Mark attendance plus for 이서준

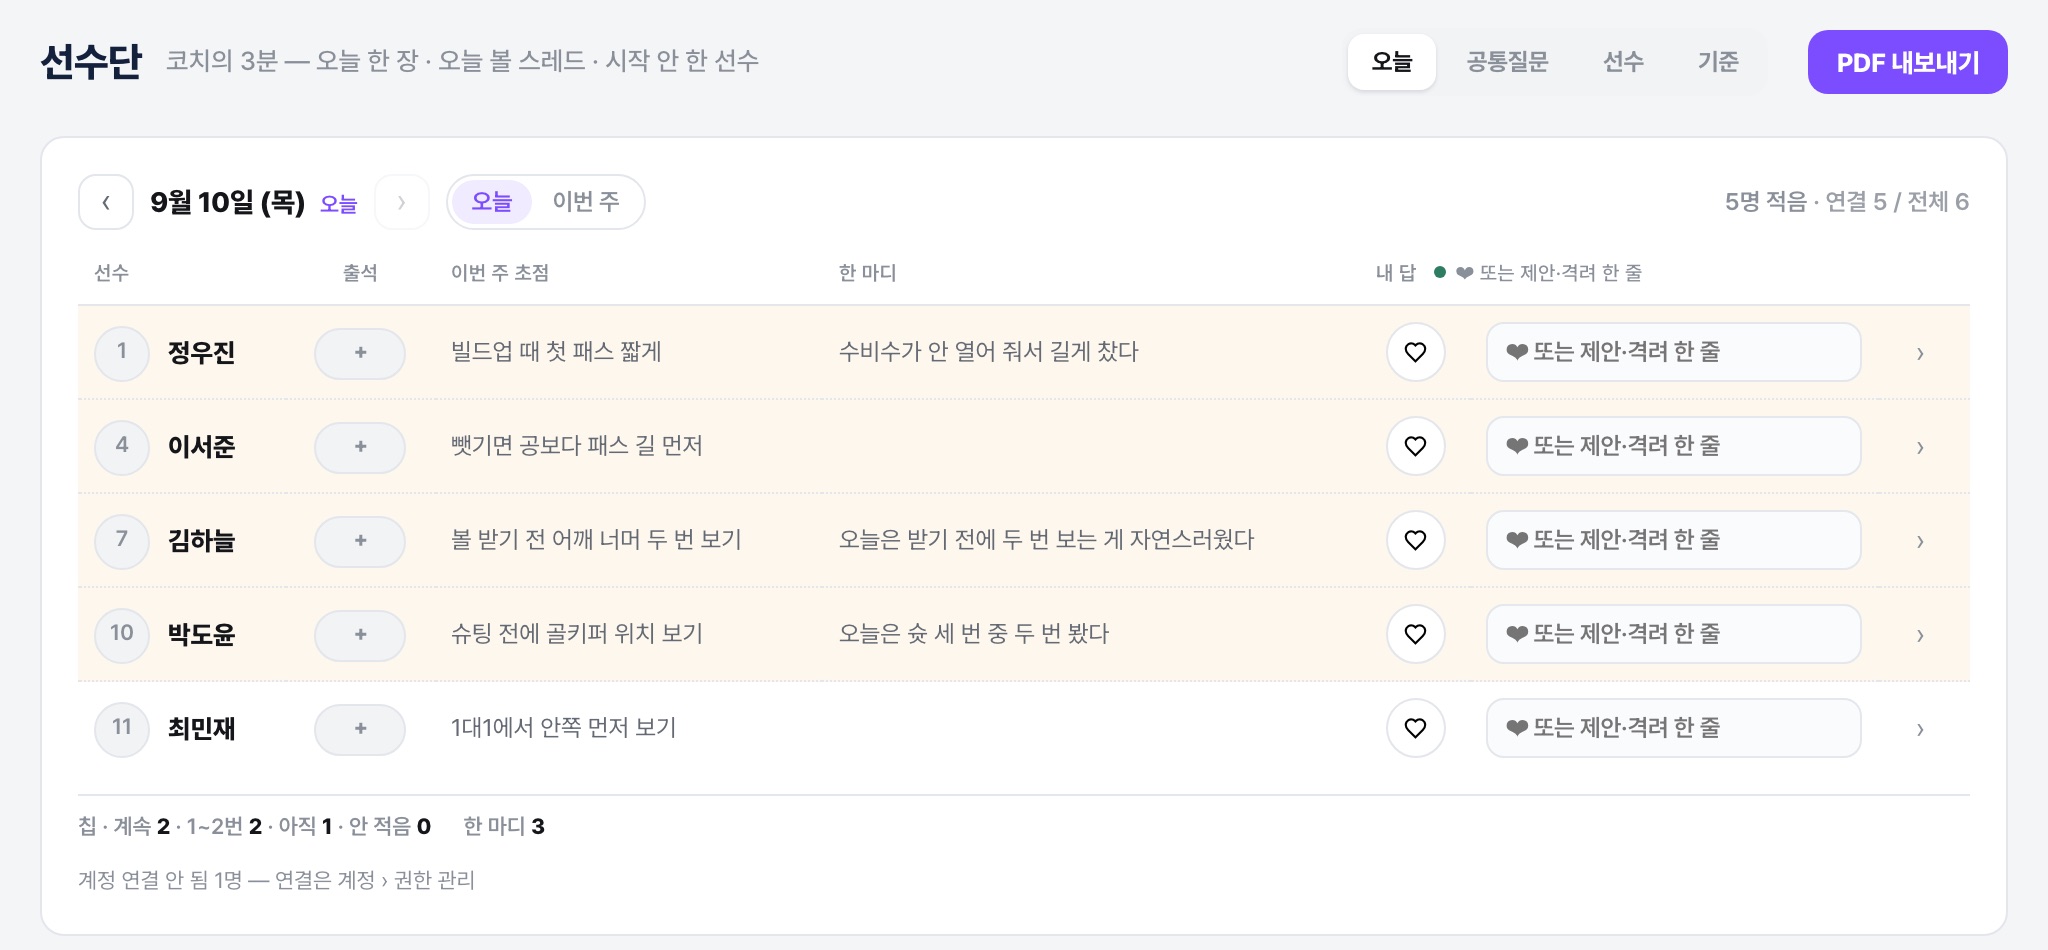(360, 447)
